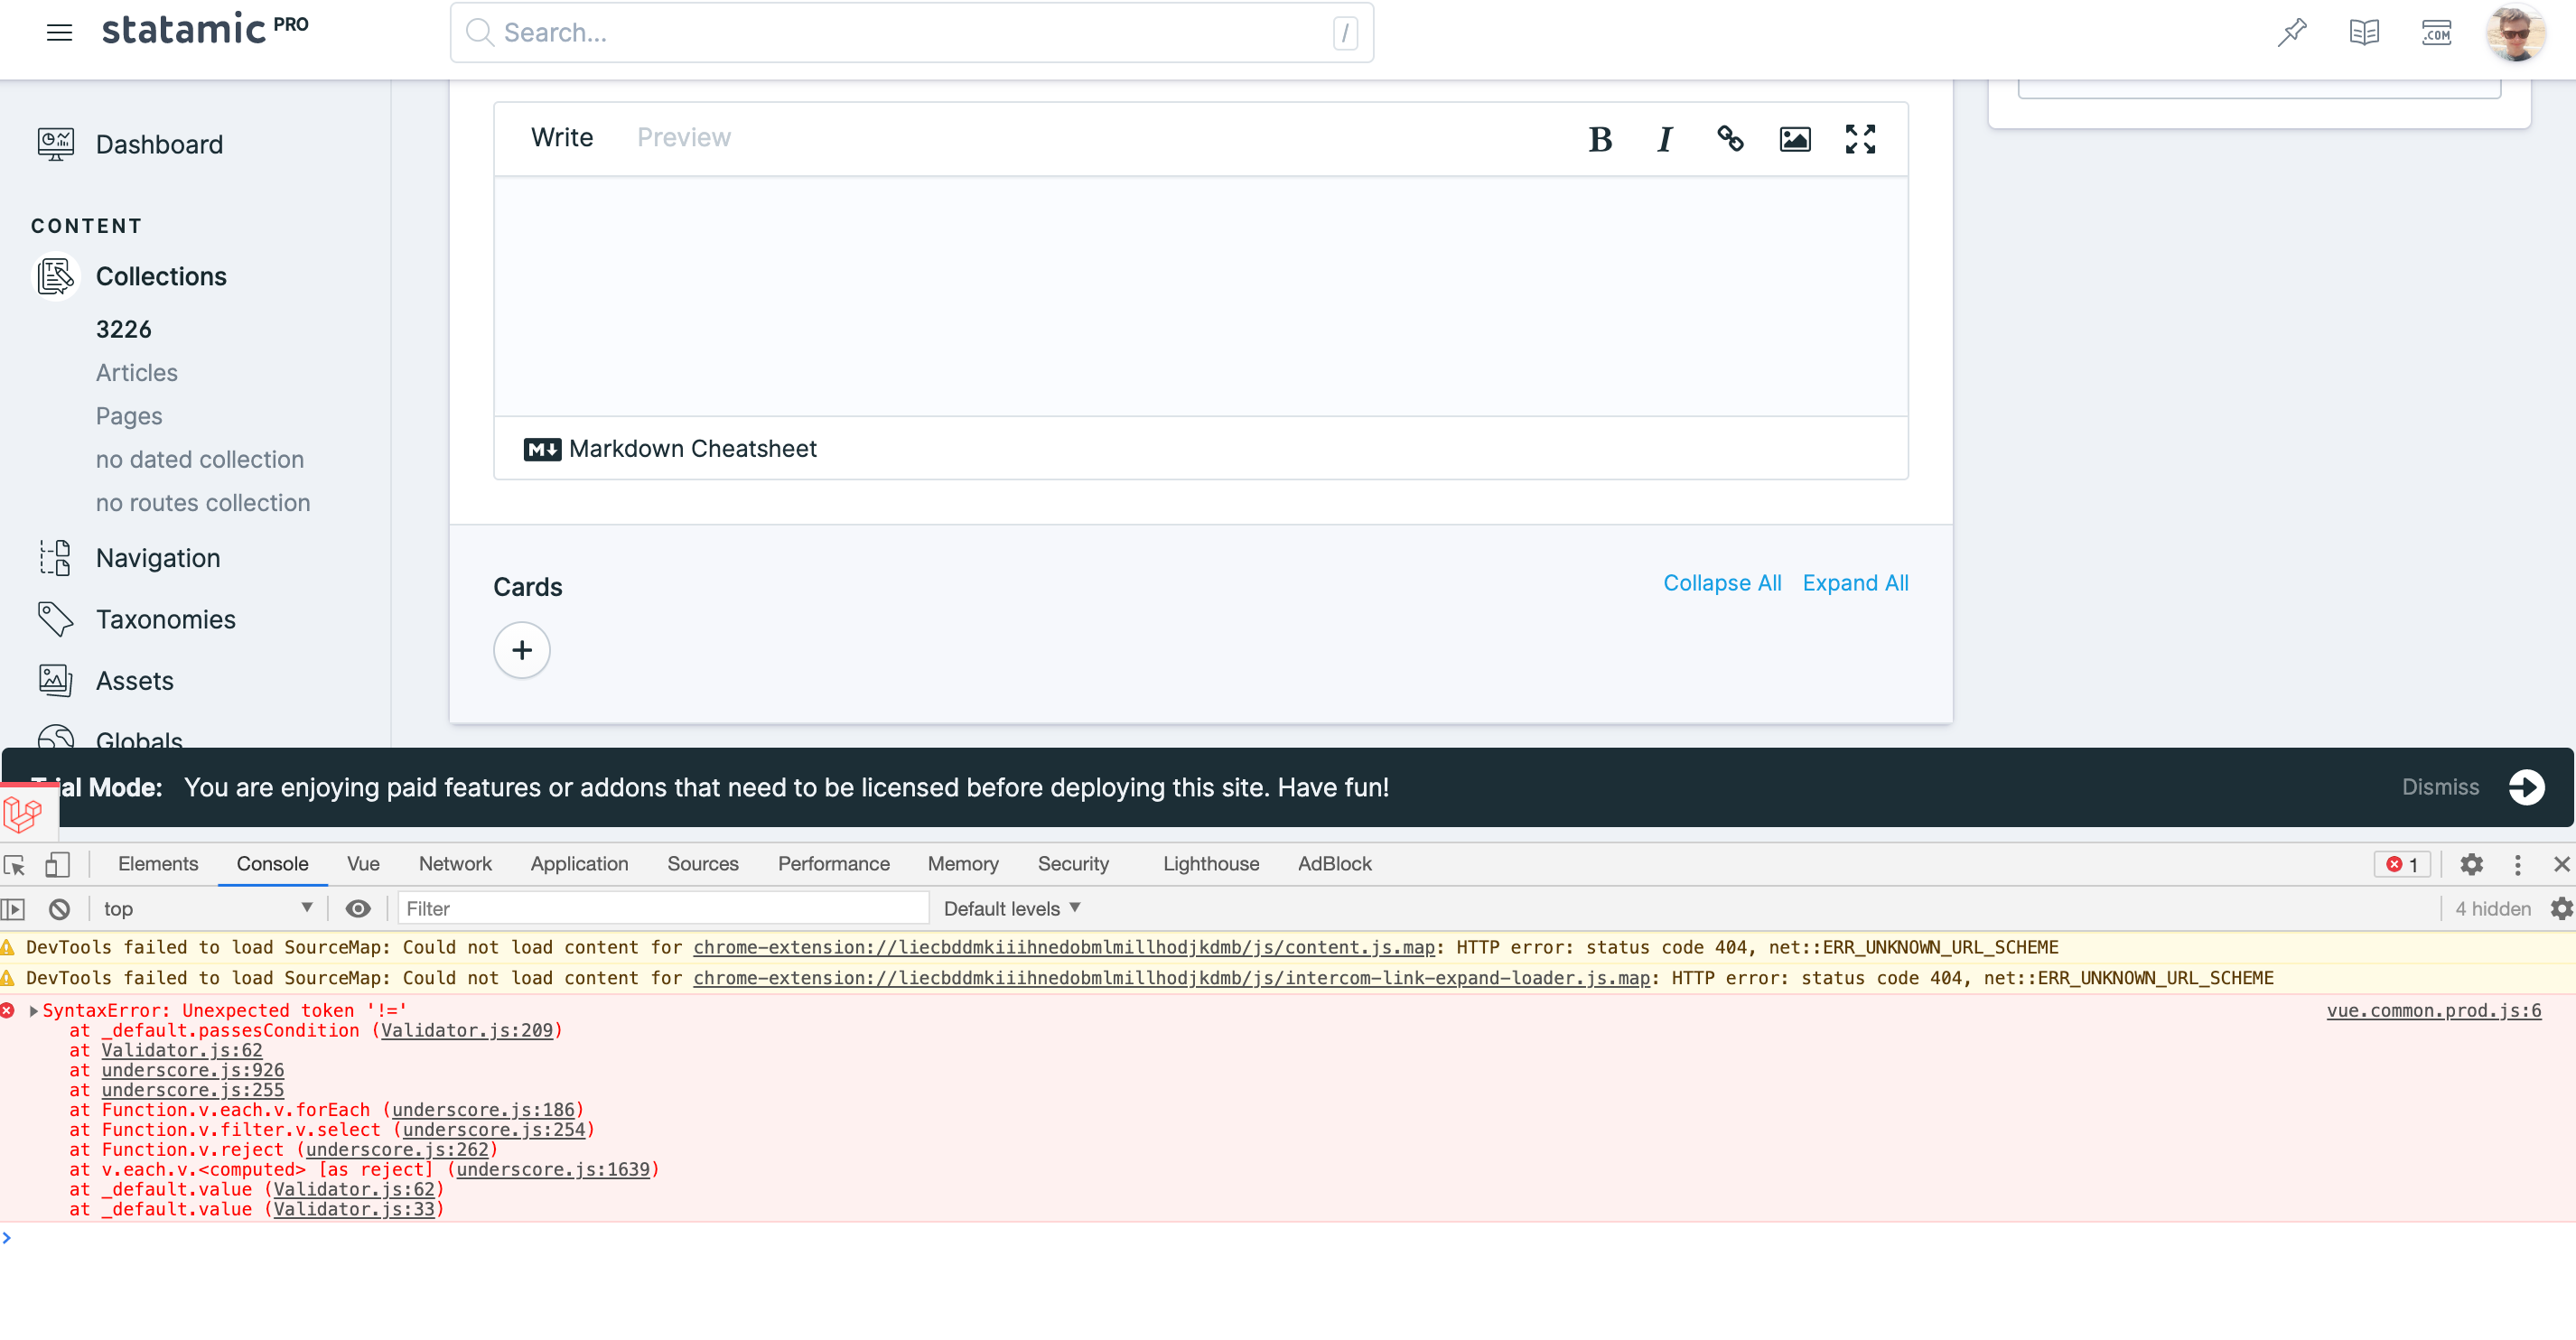Image resolution: width=2576 pixels, height=1340 pixels.
Task: Open the Vue DevTools tab
Action: click(x=363, y=864)
